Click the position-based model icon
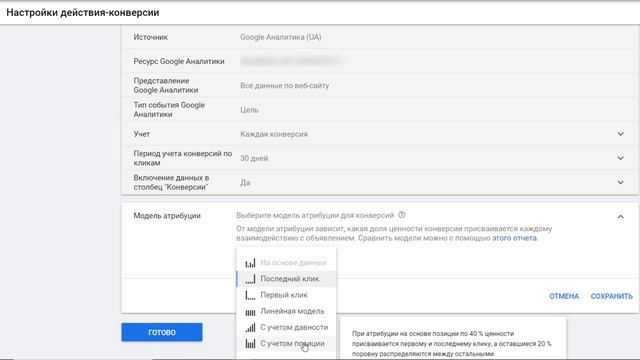The image size is (640, 360). [250, 344]
